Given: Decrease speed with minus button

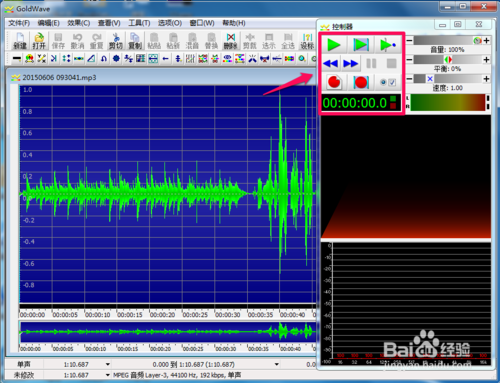Looking at the screenshot, I should pyautogui.click(x=410, y=79).
